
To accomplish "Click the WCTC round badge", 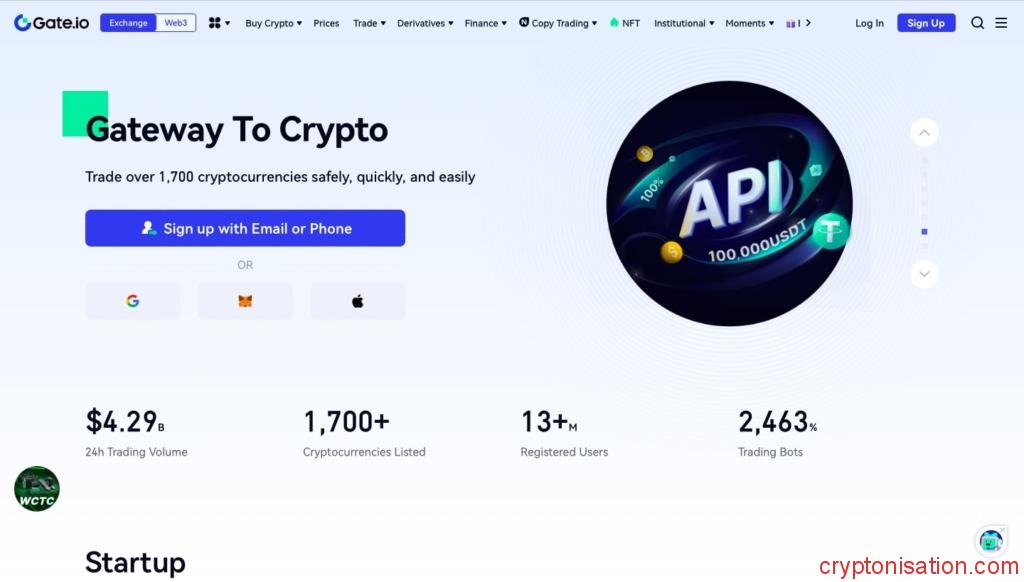I will coord(37,489).
